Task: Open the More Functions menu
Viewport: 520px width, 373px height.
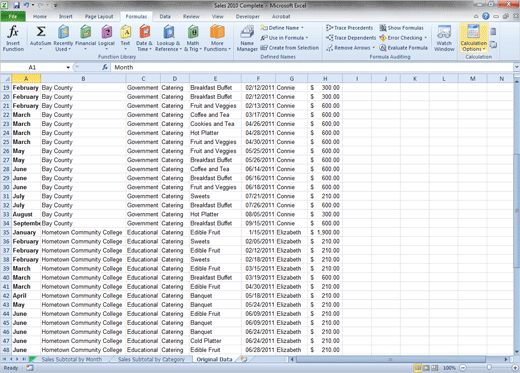Action: click(x=217, y=38)
